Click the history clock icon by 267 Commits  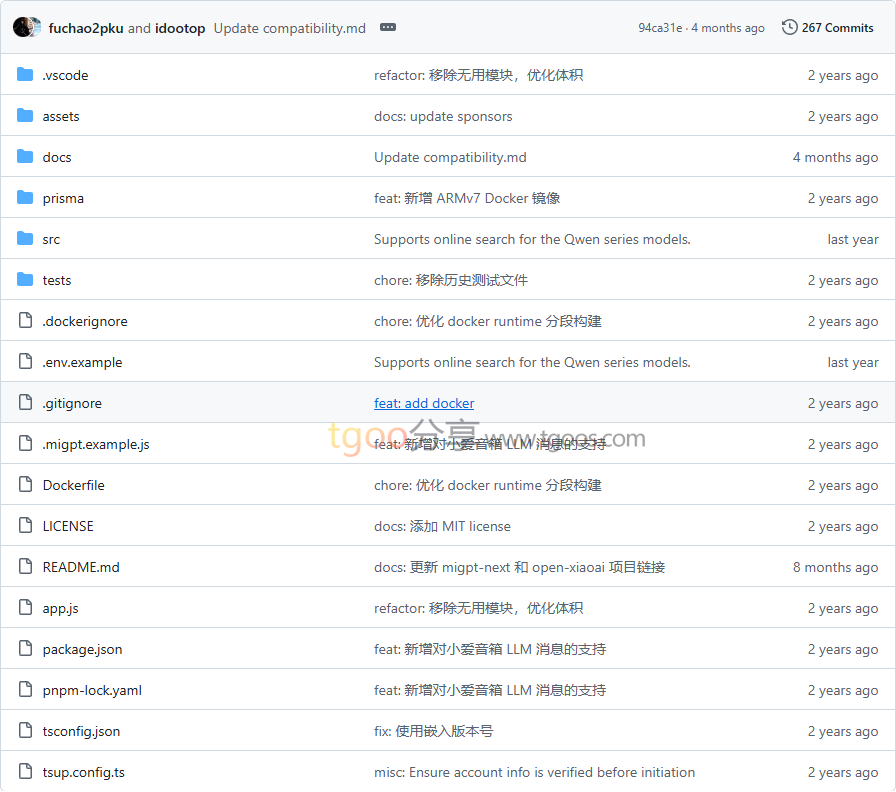(x=789, y=28)
